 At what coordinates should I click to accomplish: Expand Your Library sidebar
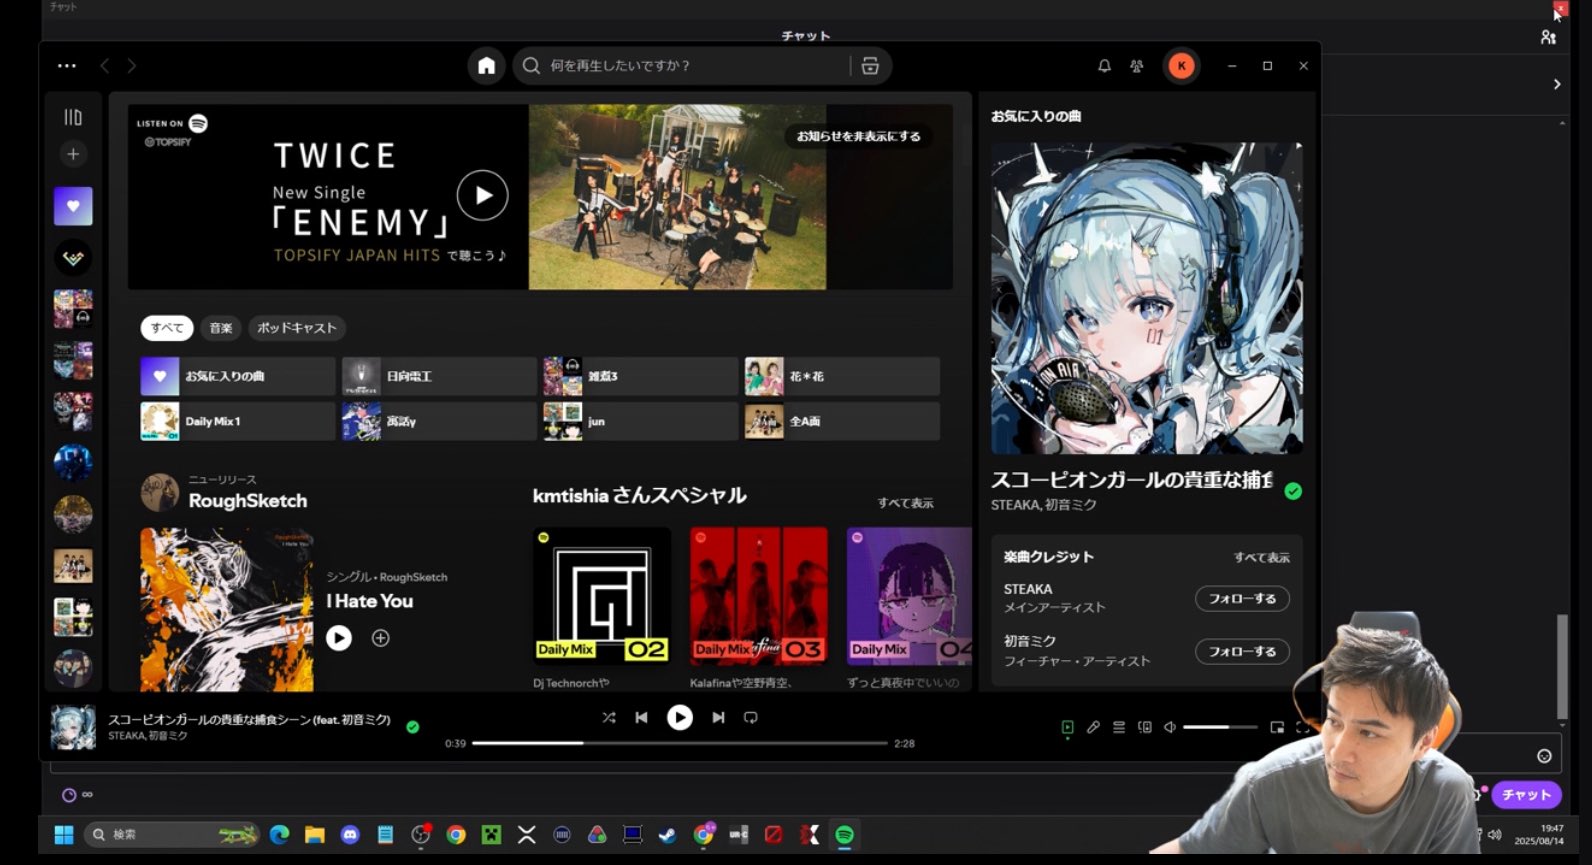point(73,117)
